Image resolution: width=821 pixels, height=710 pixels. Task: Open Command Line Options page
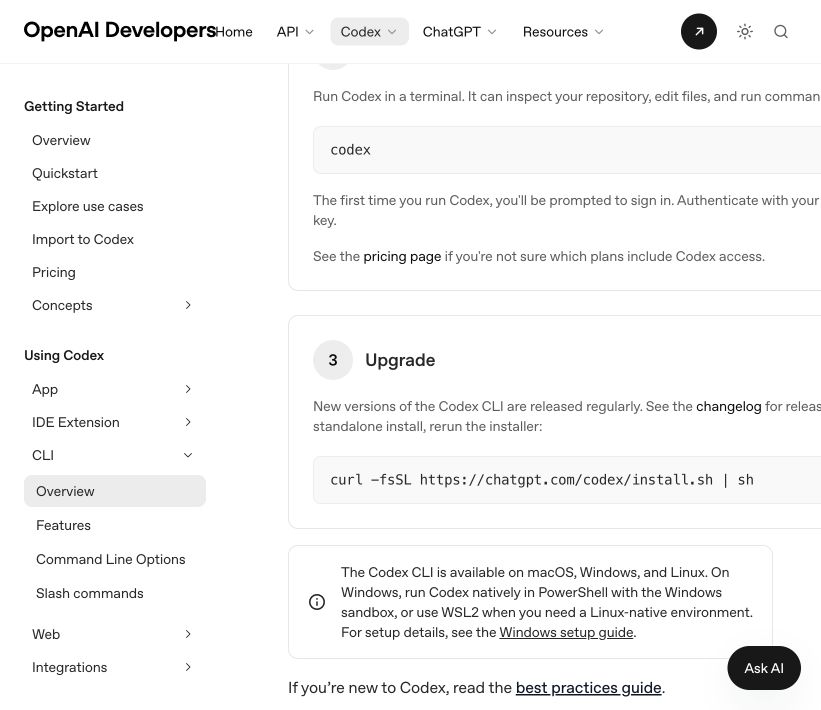click(x=110, y=559)
